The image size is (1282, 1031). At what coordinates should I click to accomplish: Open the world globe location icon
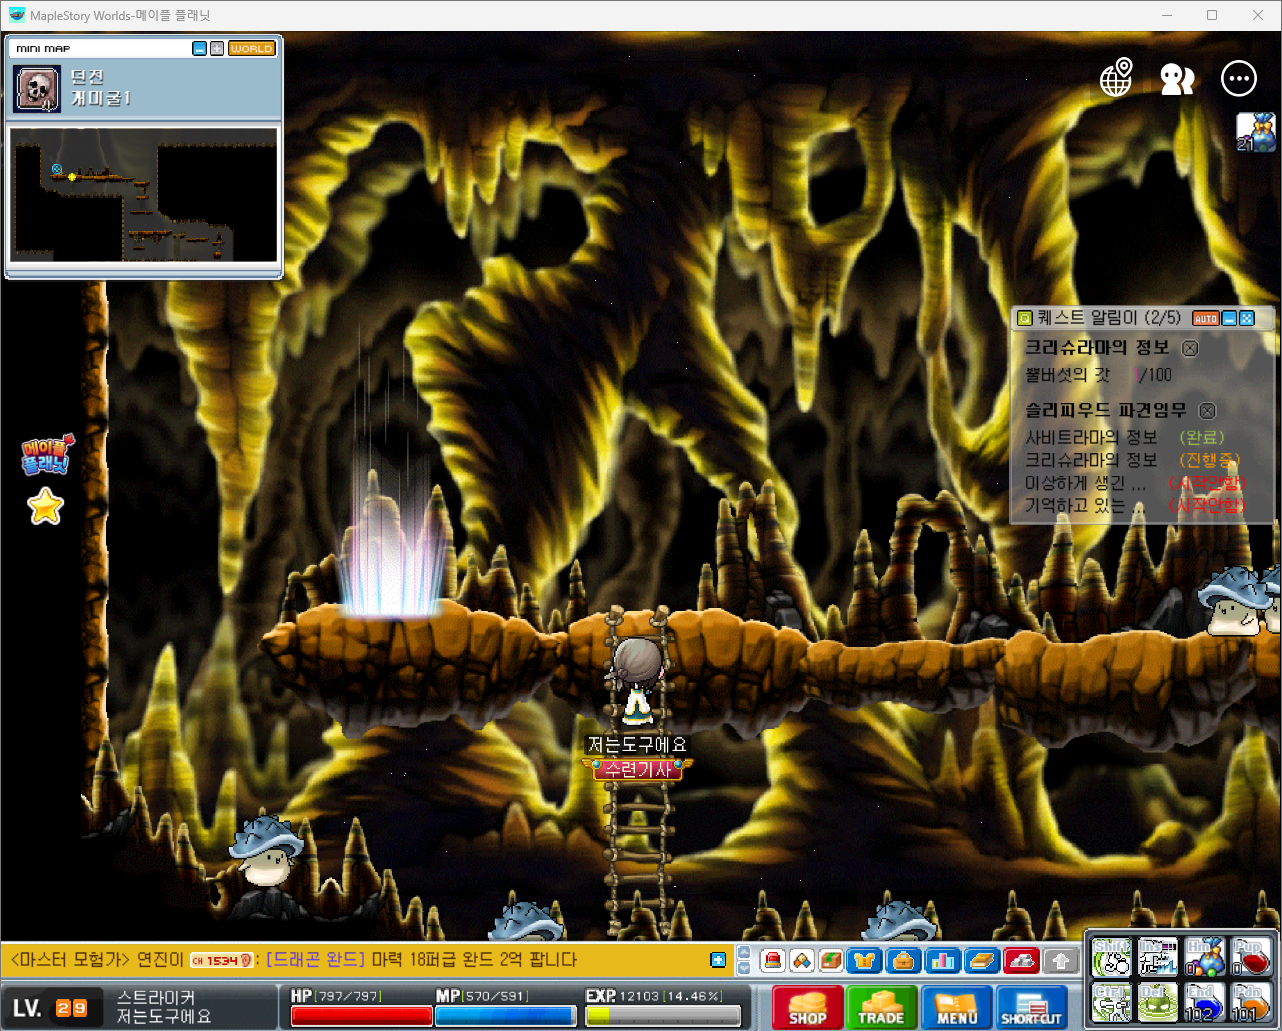[1116, 78]
